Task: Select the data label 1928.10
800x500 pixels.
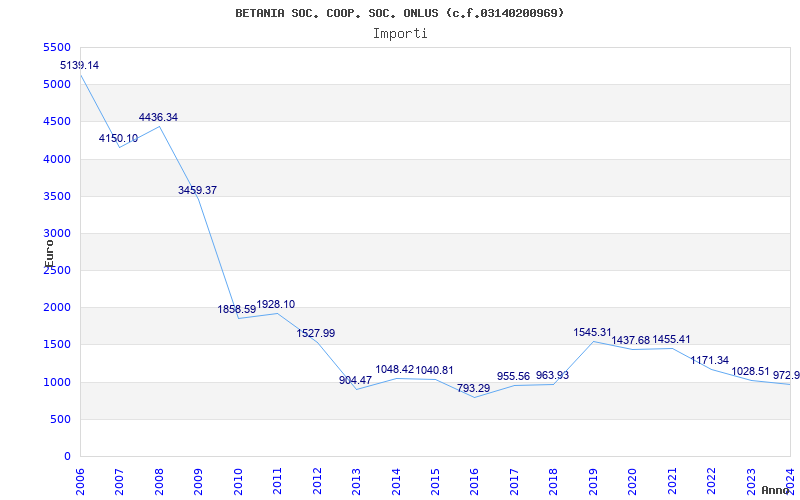Action: (x=276, y=305)
